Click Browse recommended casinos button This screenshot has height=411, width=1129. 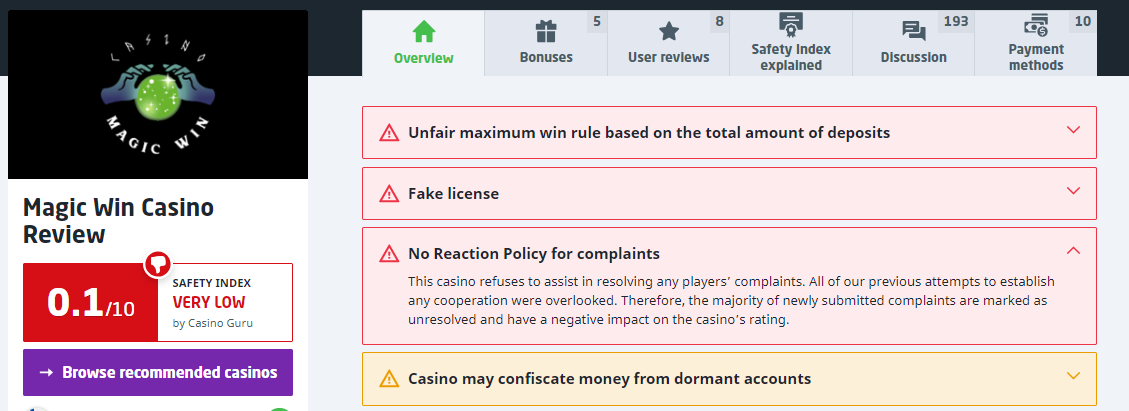pos(158,372)
